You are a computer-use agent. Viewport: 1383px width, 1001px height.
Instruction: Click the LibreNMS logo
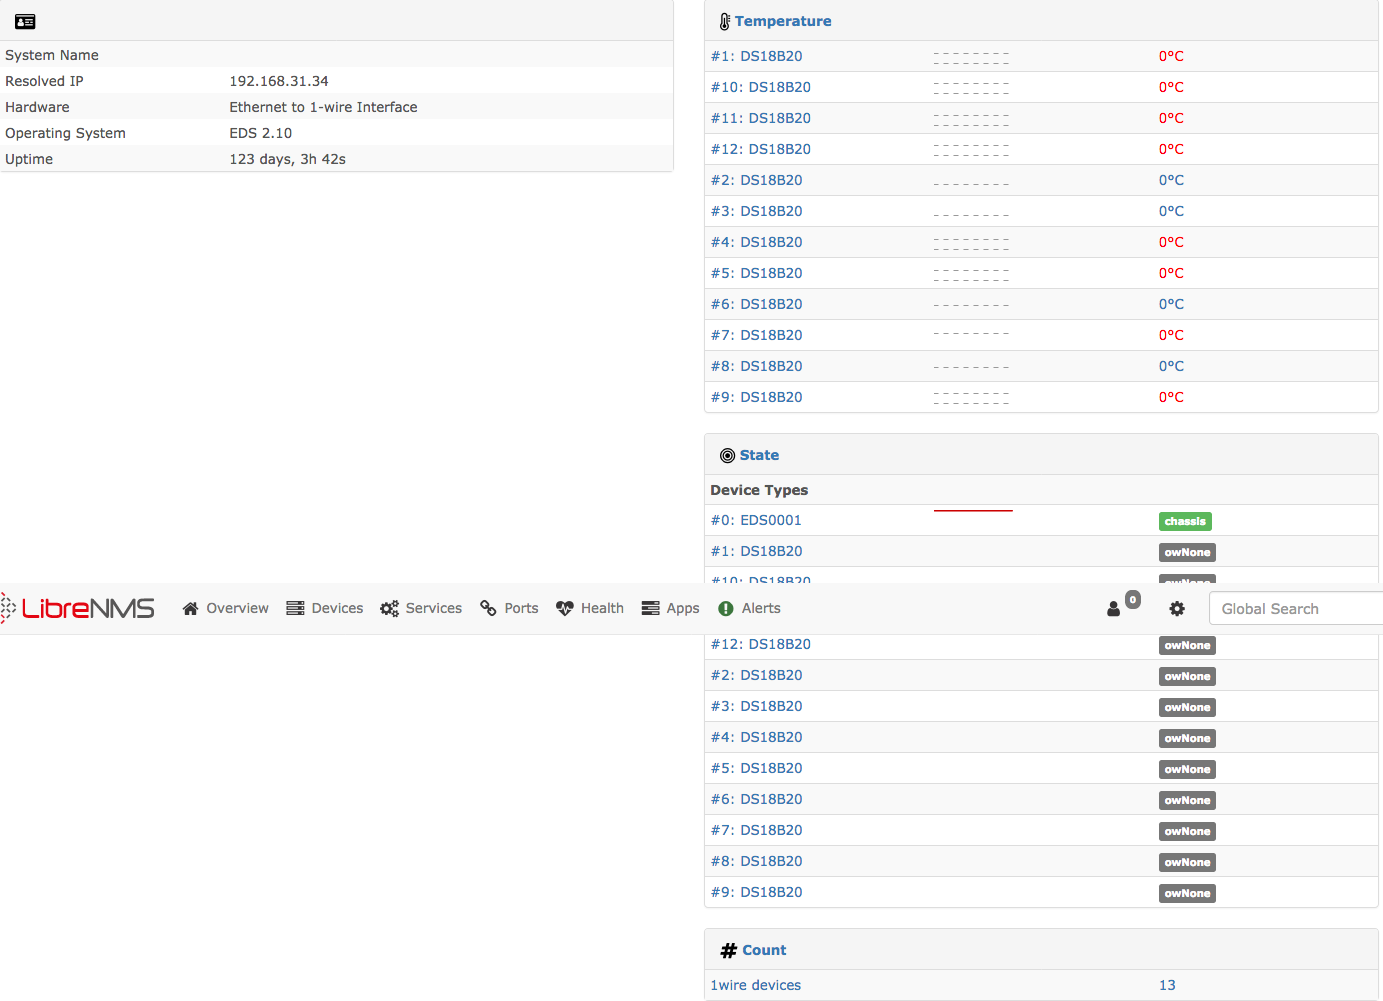tap(78, 608)
